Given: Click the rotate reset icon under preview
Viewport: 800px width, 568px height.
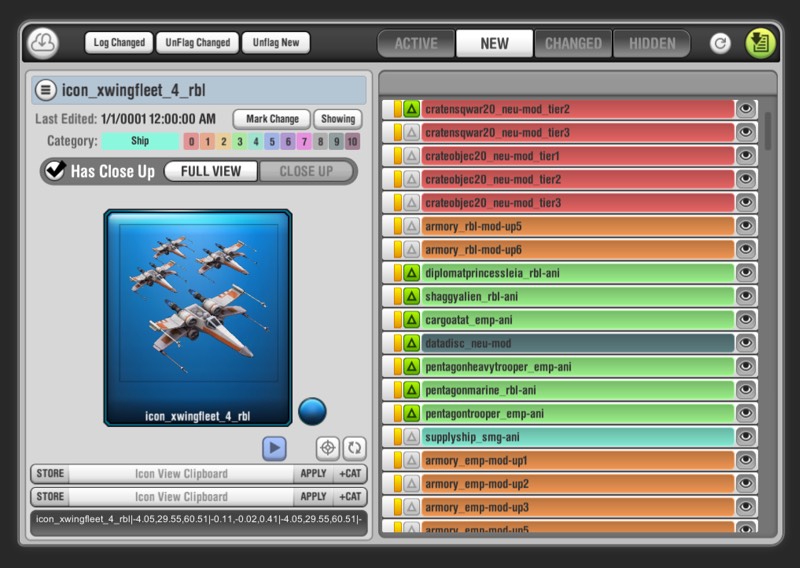Looking at the screenshot, I should [354, 448].
